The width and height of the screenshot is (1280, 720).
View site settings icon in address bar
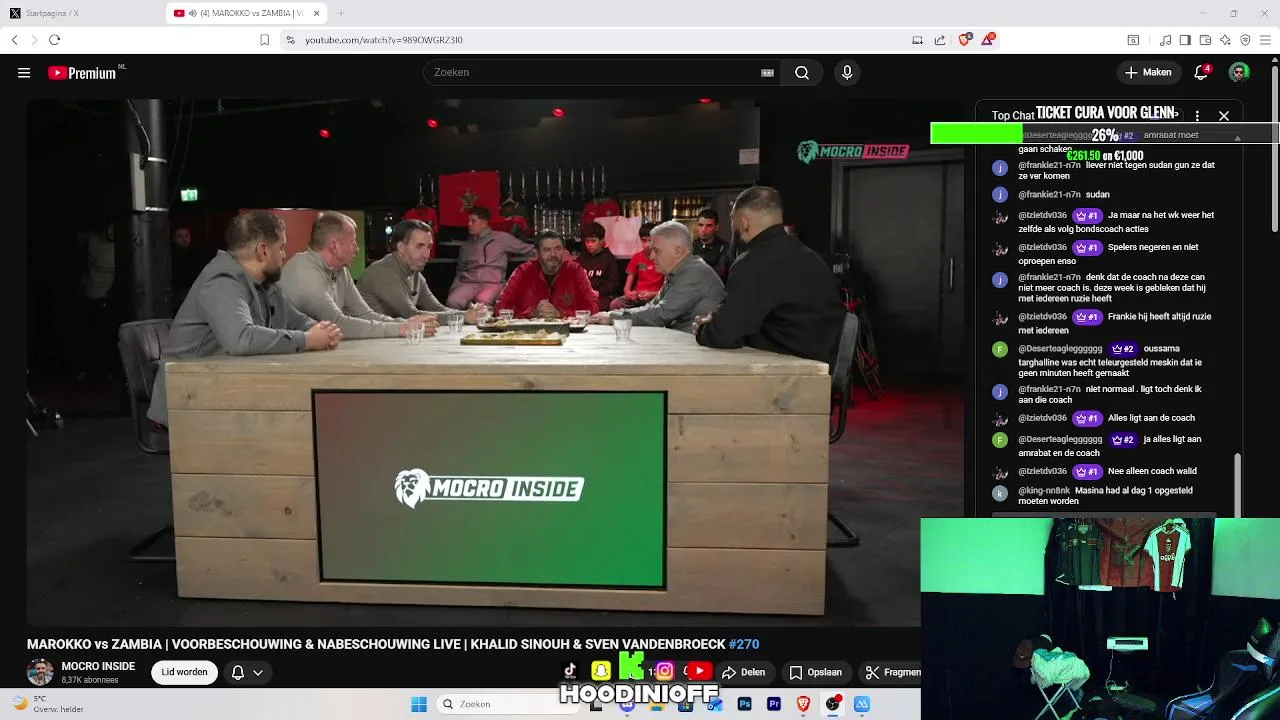[290, 40]
